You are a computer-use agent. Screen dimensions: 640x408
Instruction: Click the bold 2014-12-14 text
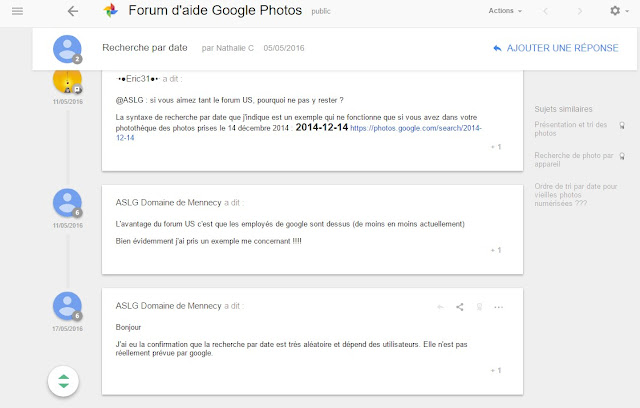coord(322,127)
